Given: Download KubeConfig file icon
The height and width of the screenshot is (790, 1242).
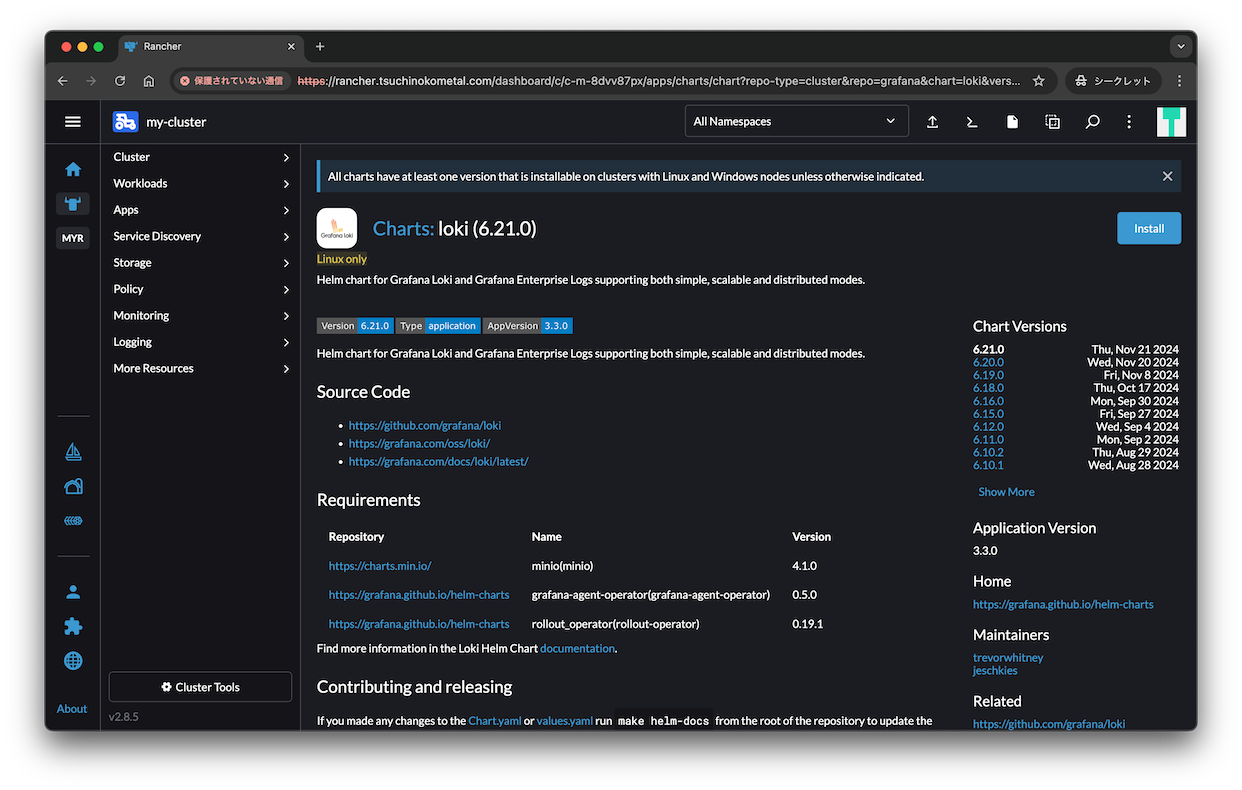Looking at the screenshot, I should (1012, 122).
